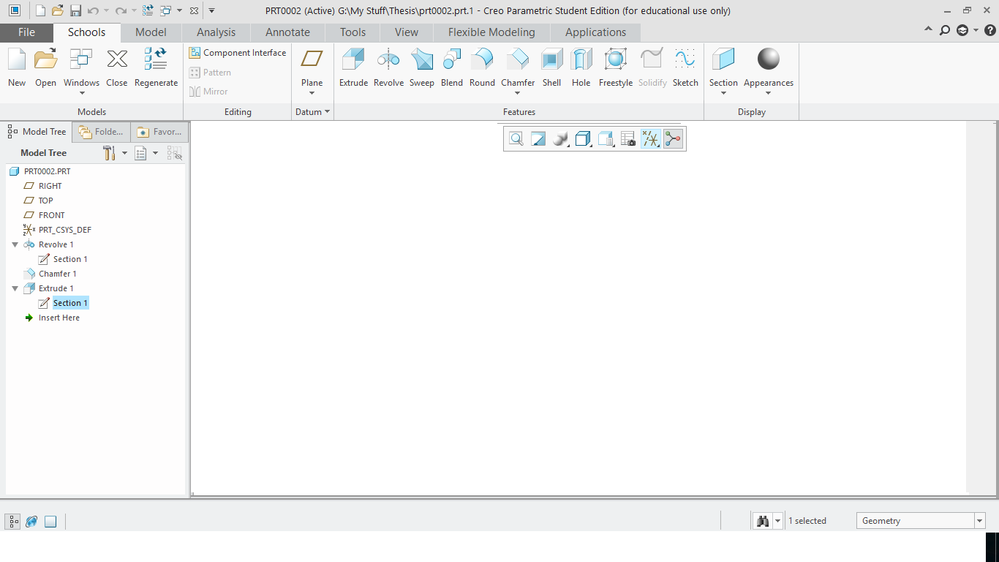Image resolution: width=999 pixels, height=562 pixels.
Task: Toggle spin center display in graphics toolbar
Action: click(673, 139)
